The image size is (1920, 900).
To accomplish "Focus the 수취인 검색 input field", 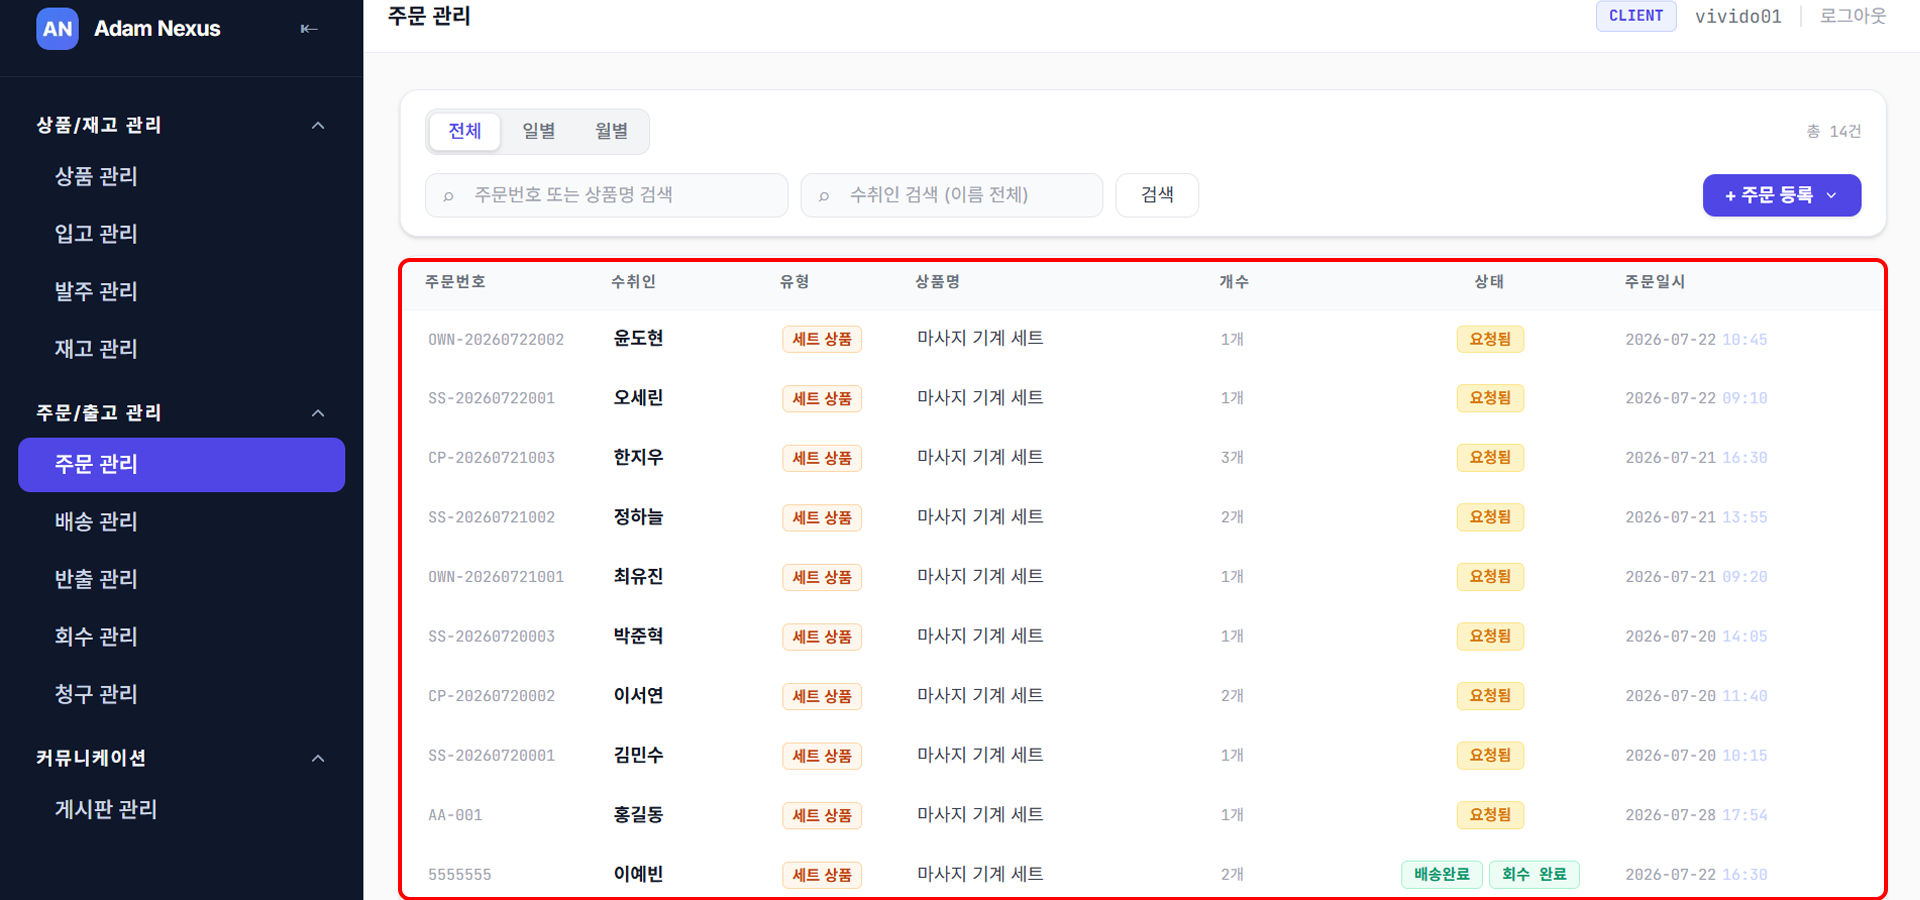I will coord(951,195).
